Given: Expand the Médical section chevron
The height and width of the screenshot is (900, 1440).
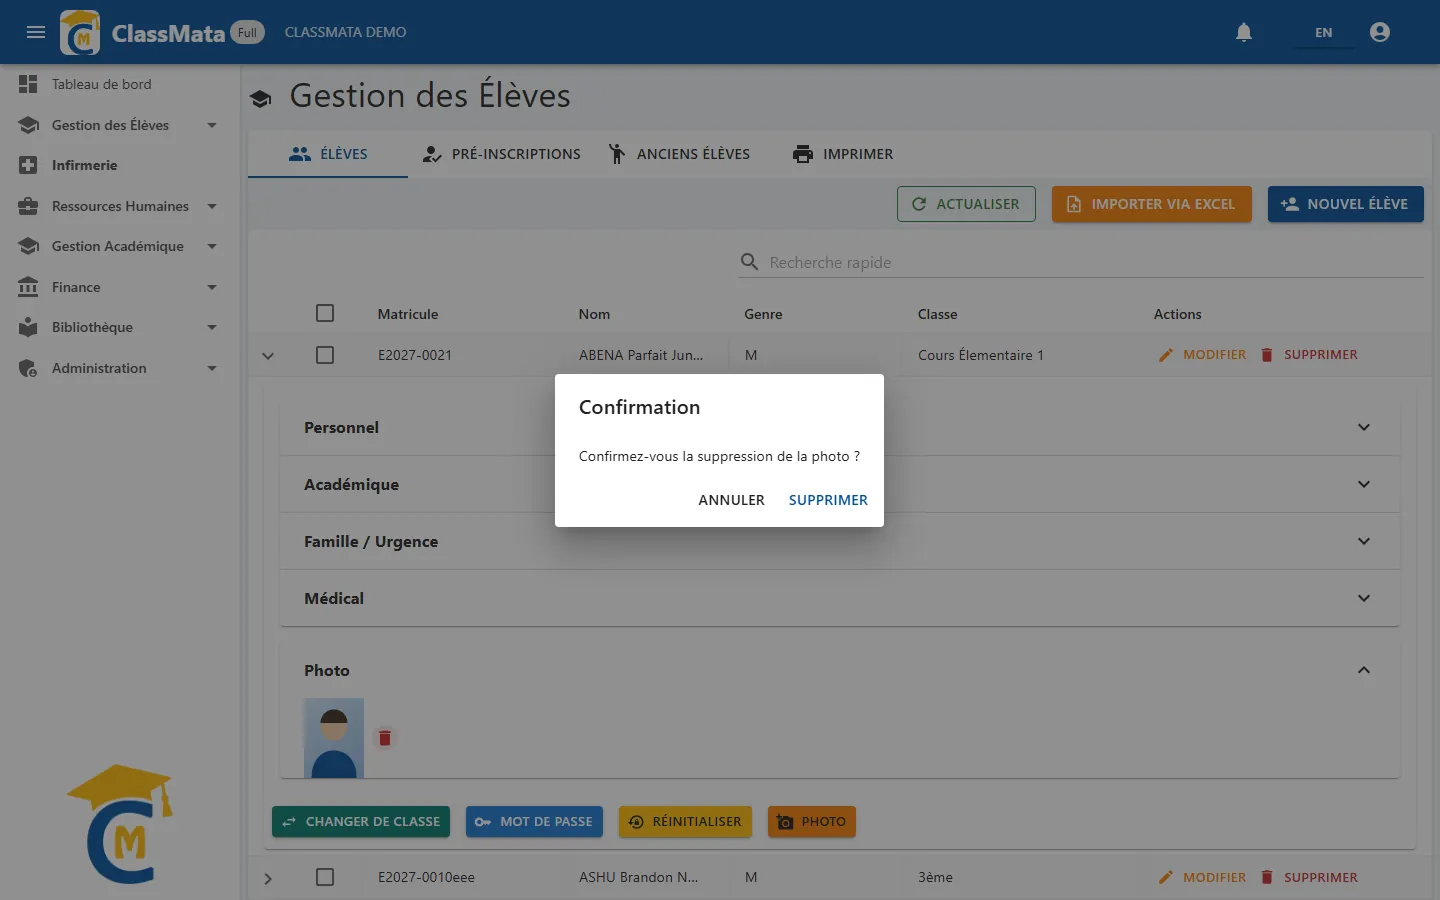Looking at the screenshot, I should pyautogui.click(x=1364, y=598).
